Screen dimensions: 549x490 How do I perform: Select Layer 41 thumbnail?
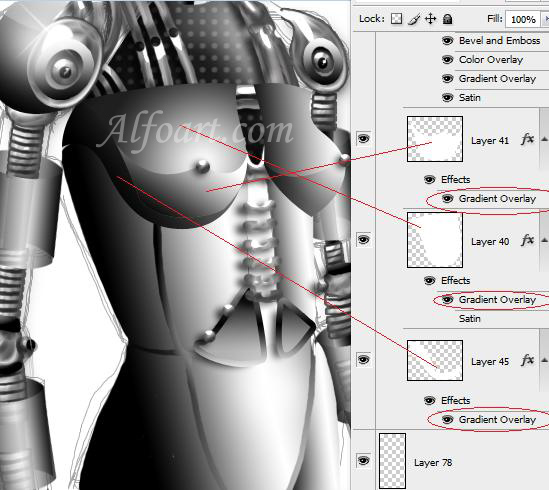click(435, 139)
